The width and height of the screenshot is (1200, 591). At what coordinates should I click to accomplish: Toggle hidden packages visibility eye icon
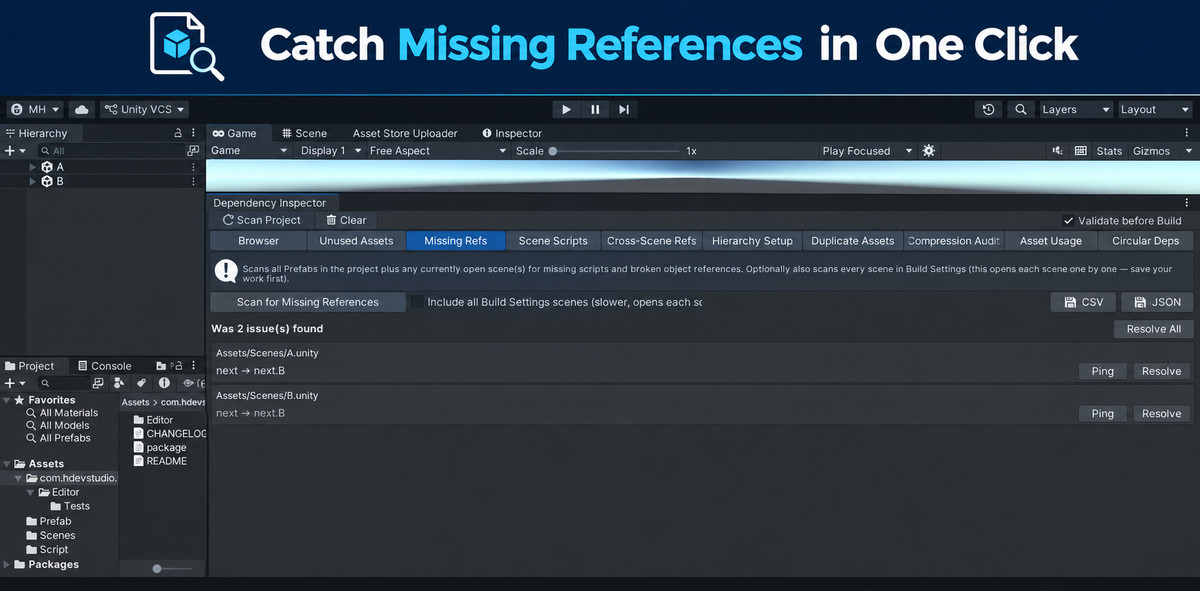(x=188, y=383)
